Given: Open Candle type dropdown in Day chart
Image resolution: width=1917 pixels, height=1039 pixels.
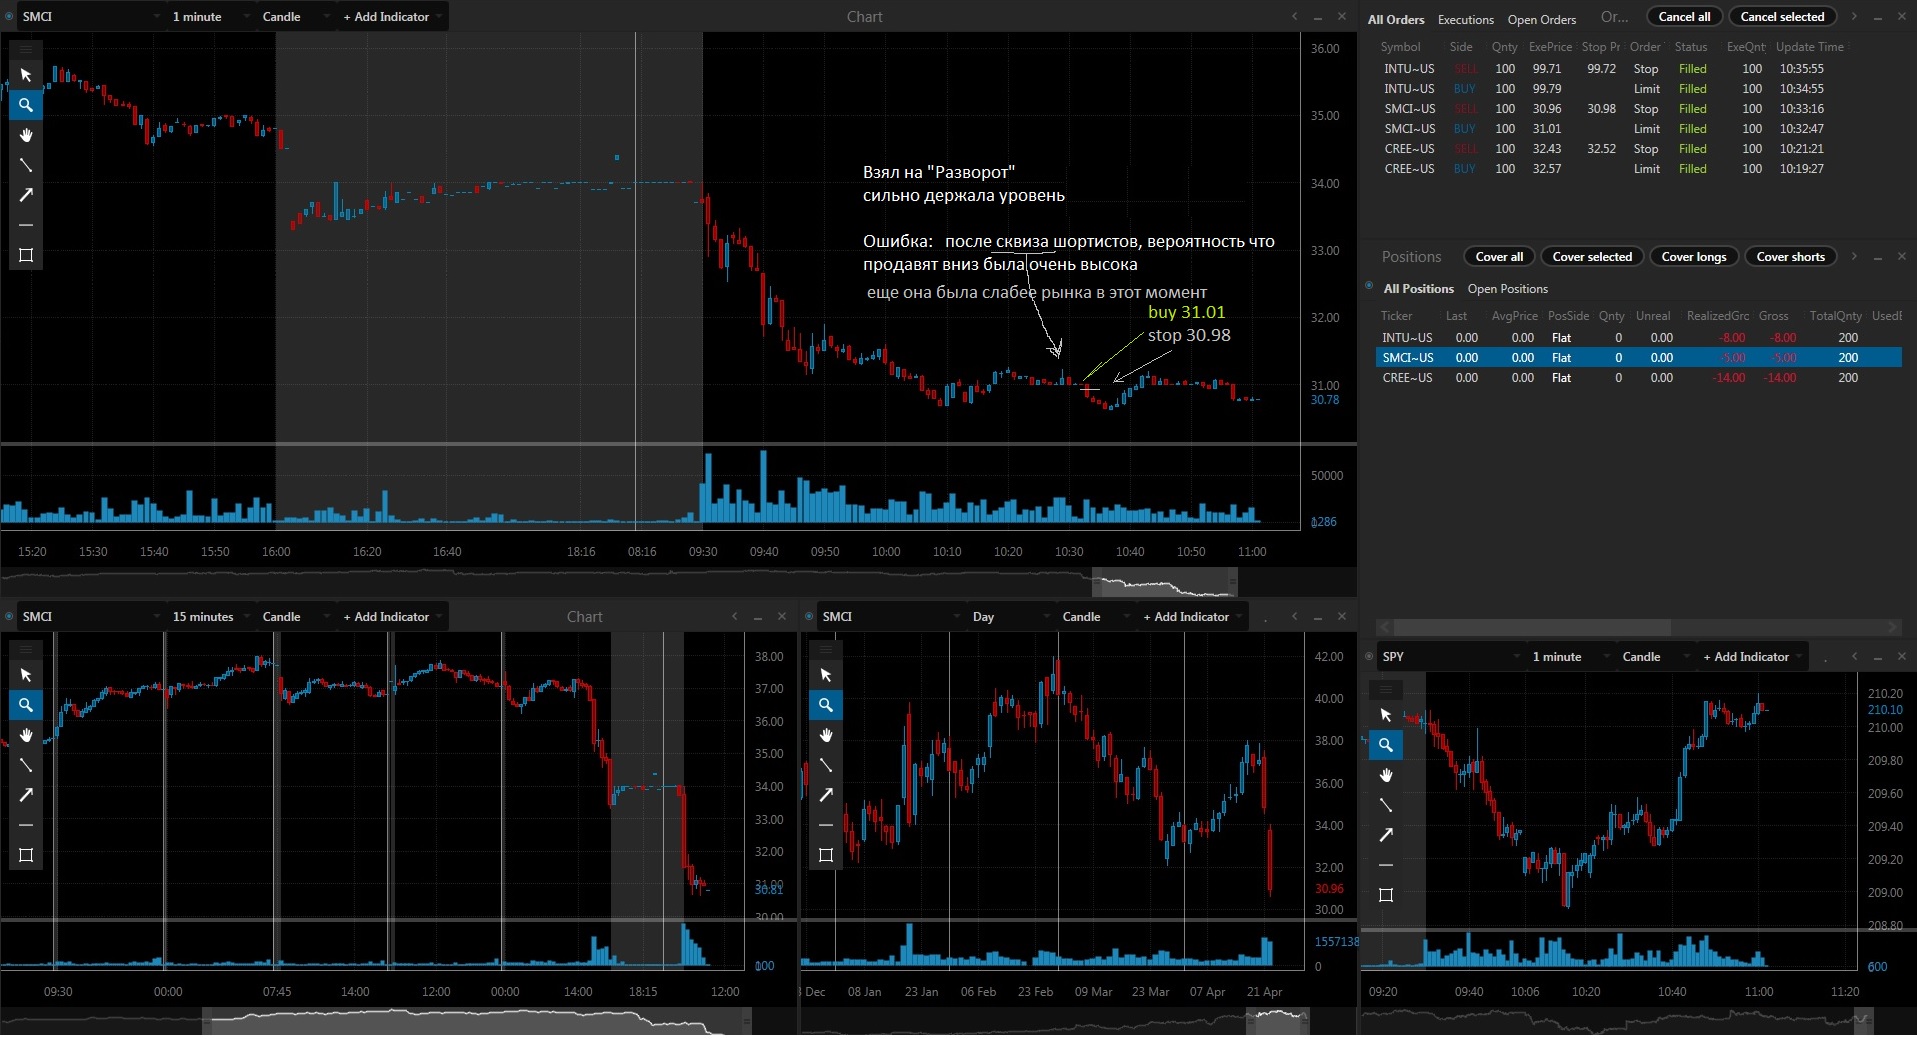Looking at the screenshot, I should pos(1094,616).
